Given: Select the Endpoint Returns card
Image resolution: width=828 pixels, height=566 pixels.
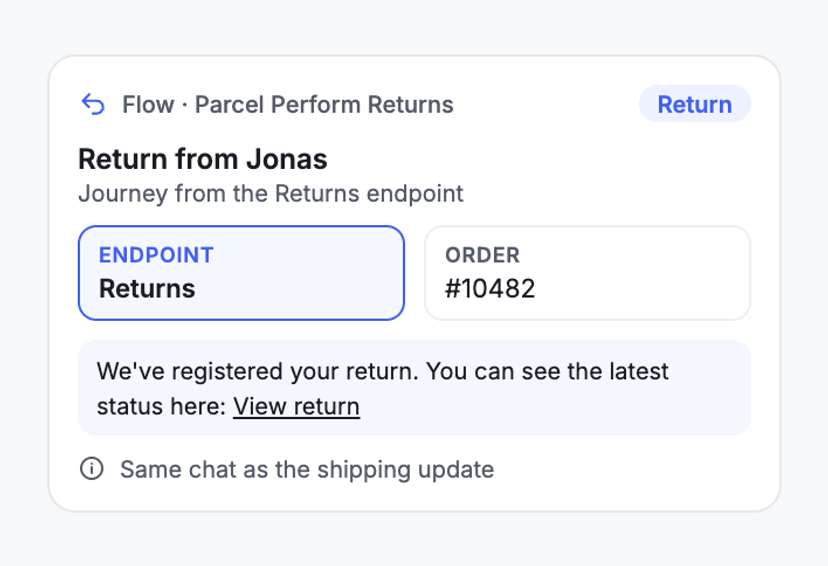Looking at the screenshot, I should pos(241,273).
